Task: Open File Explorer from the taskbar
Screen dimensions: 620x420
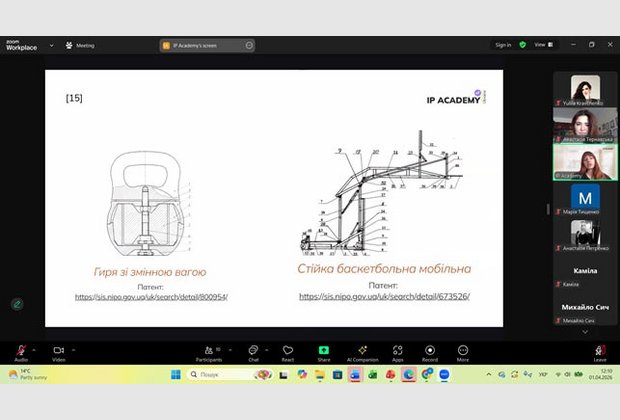Action: (x=319, y=374)
